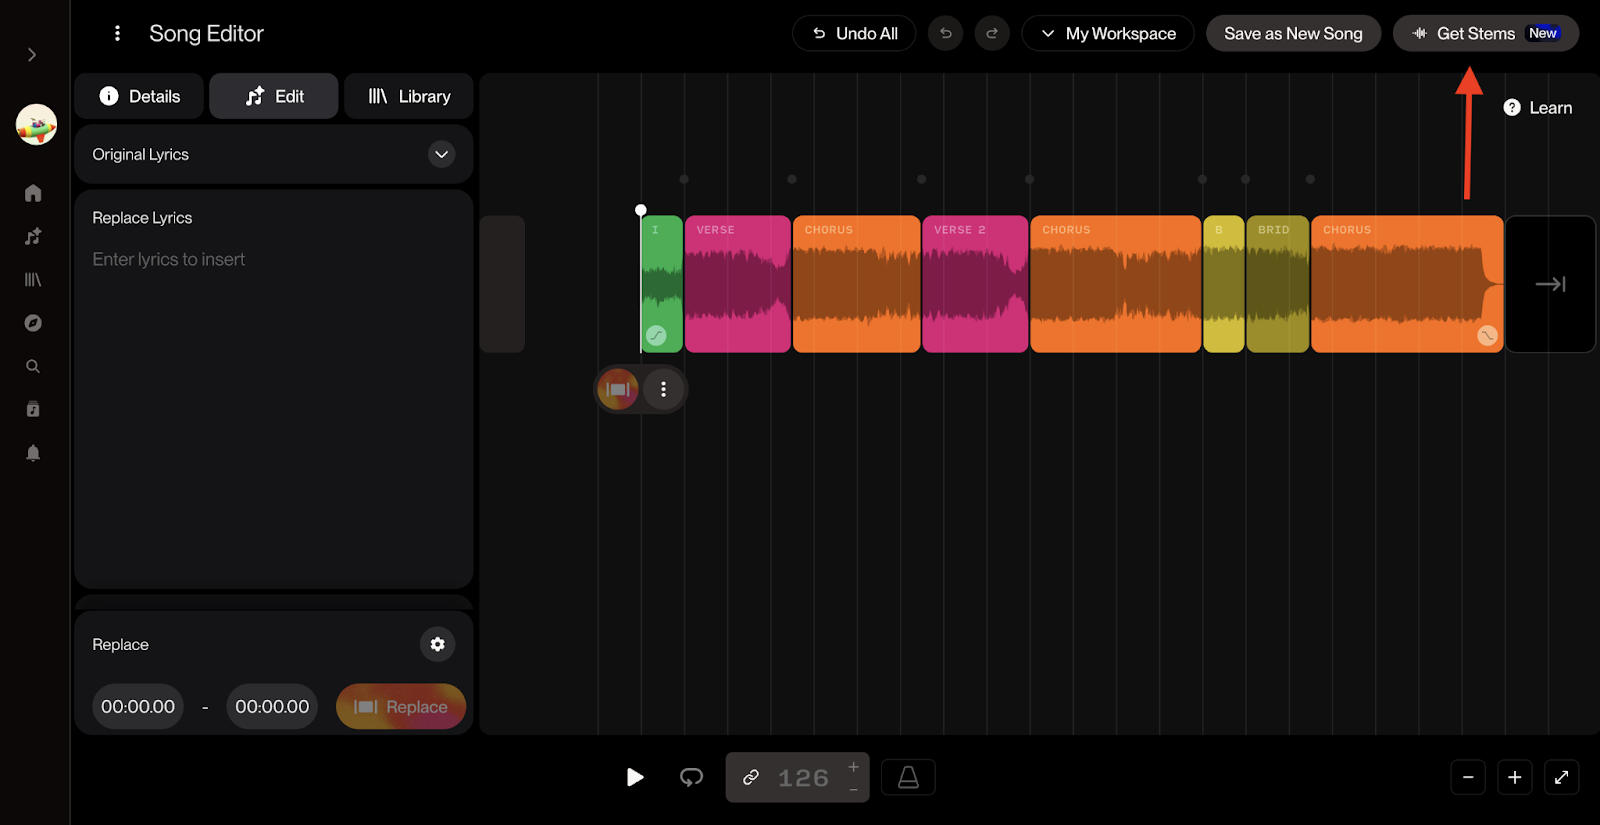This screenshot has height=825, width=1600.
Task: Switch to the Details tab
Action: click(x=139, y=96)
